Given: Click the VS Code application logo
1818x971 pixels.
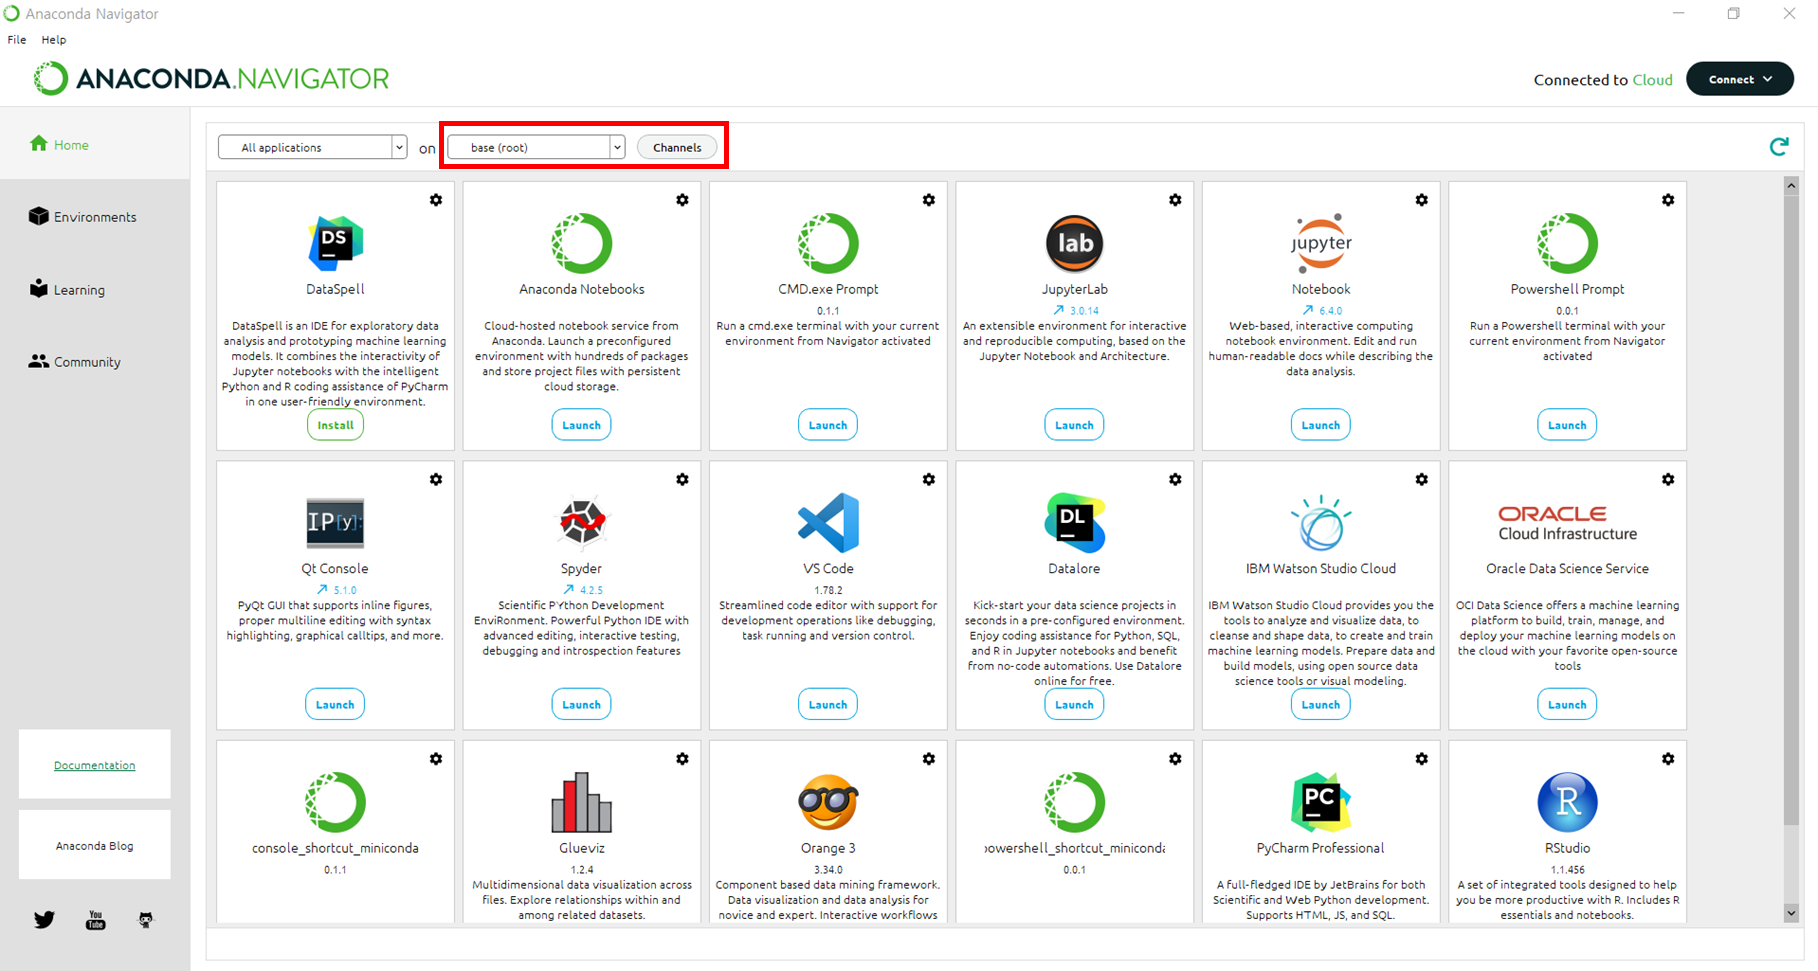Looking at the screenshot, I should click(x=828, y=522).
